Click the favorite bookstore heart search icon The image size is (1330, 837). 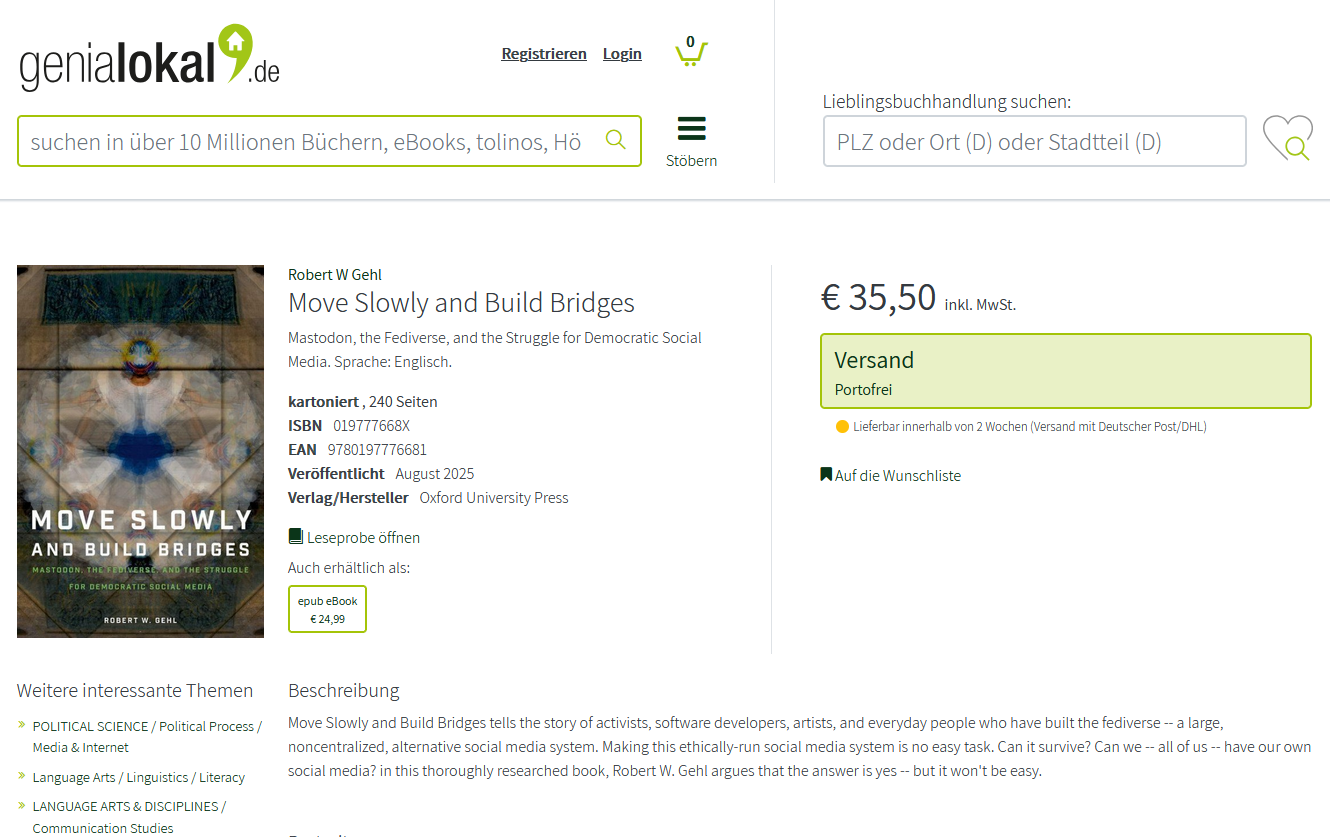[1287, 139]
